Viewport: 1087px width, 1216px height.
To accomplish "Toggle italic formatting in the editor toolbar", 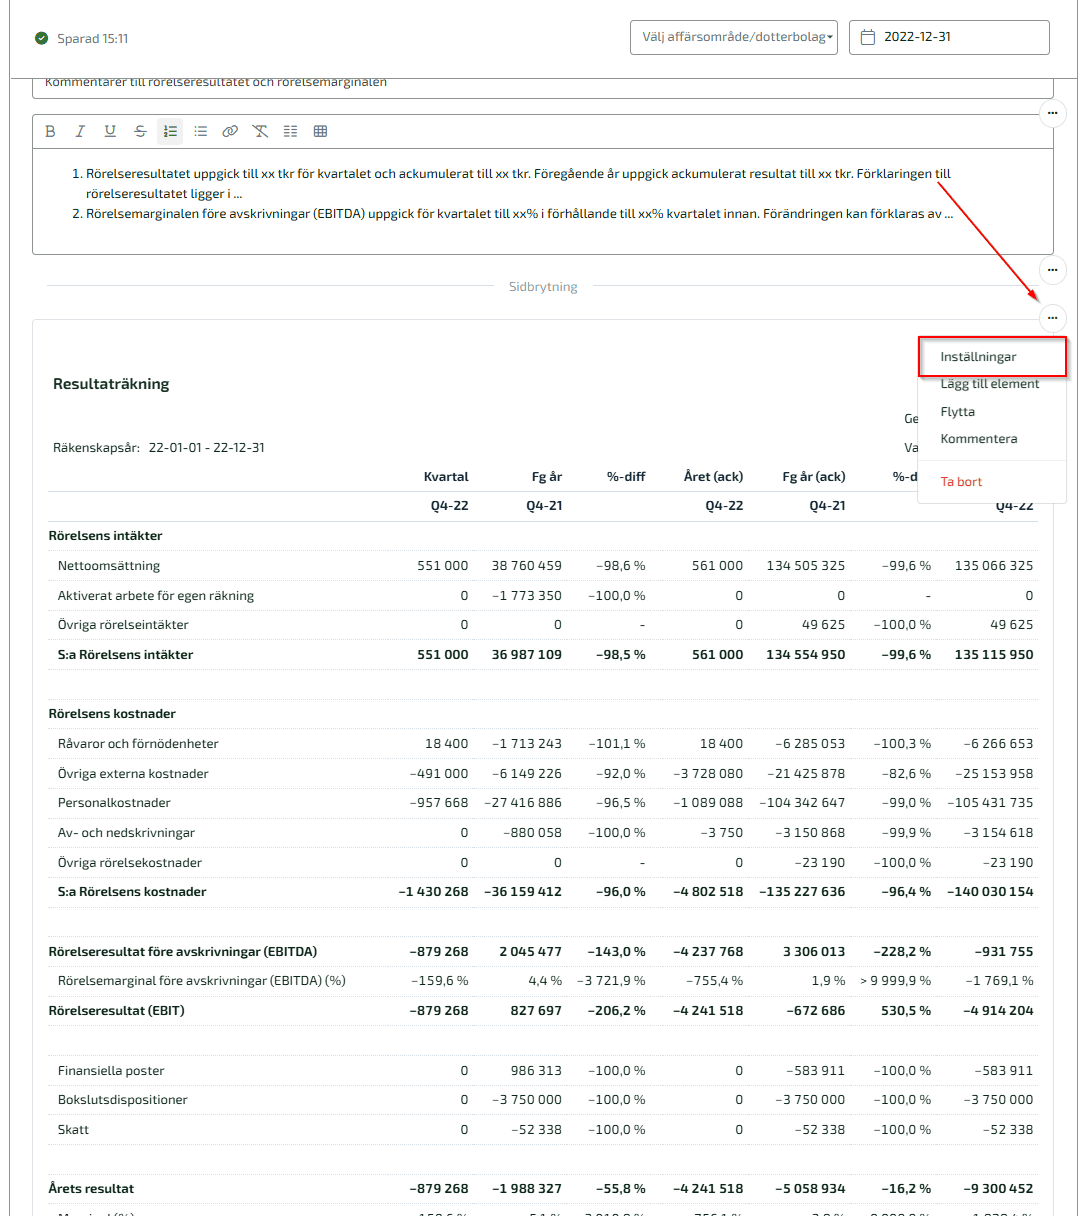I will point(80,131).
